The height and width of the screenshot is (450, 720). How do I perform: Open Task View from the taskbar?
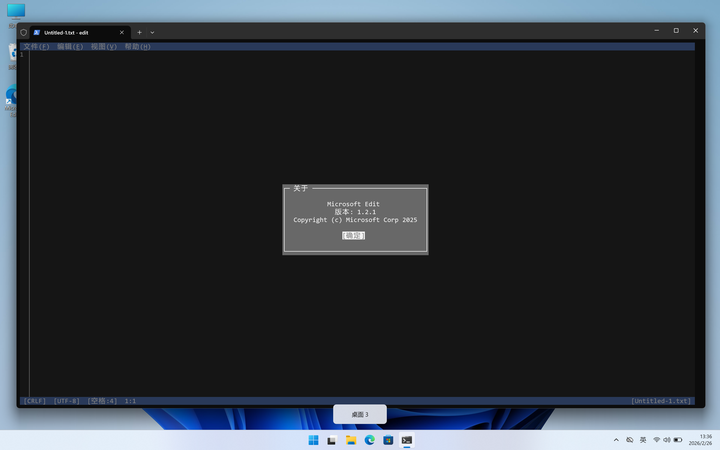coord(332,440)
